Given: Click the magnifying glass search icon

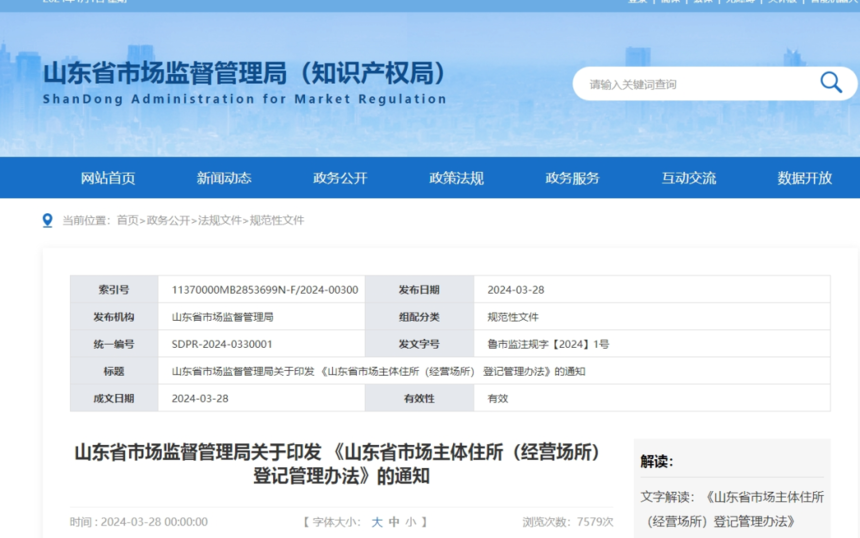Looking at the screenshot, I should coord(830,83).
